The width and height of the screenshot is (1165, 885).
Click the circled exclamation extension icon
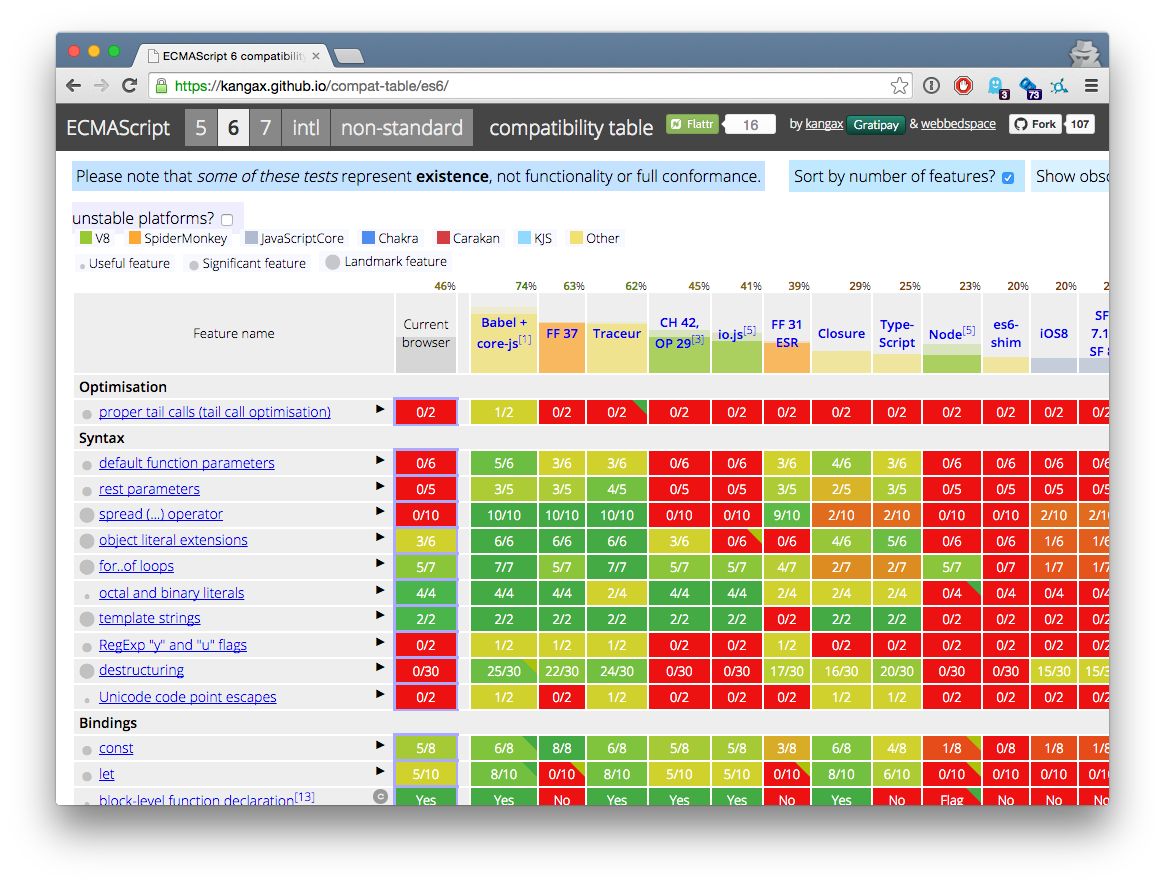pyautogui.click(x=931, y=85)
